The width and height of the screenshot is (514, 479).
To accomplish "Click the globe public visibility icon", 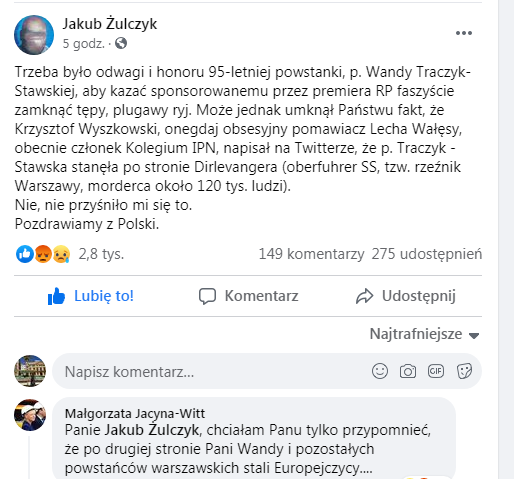I will [x=121, y=43].
